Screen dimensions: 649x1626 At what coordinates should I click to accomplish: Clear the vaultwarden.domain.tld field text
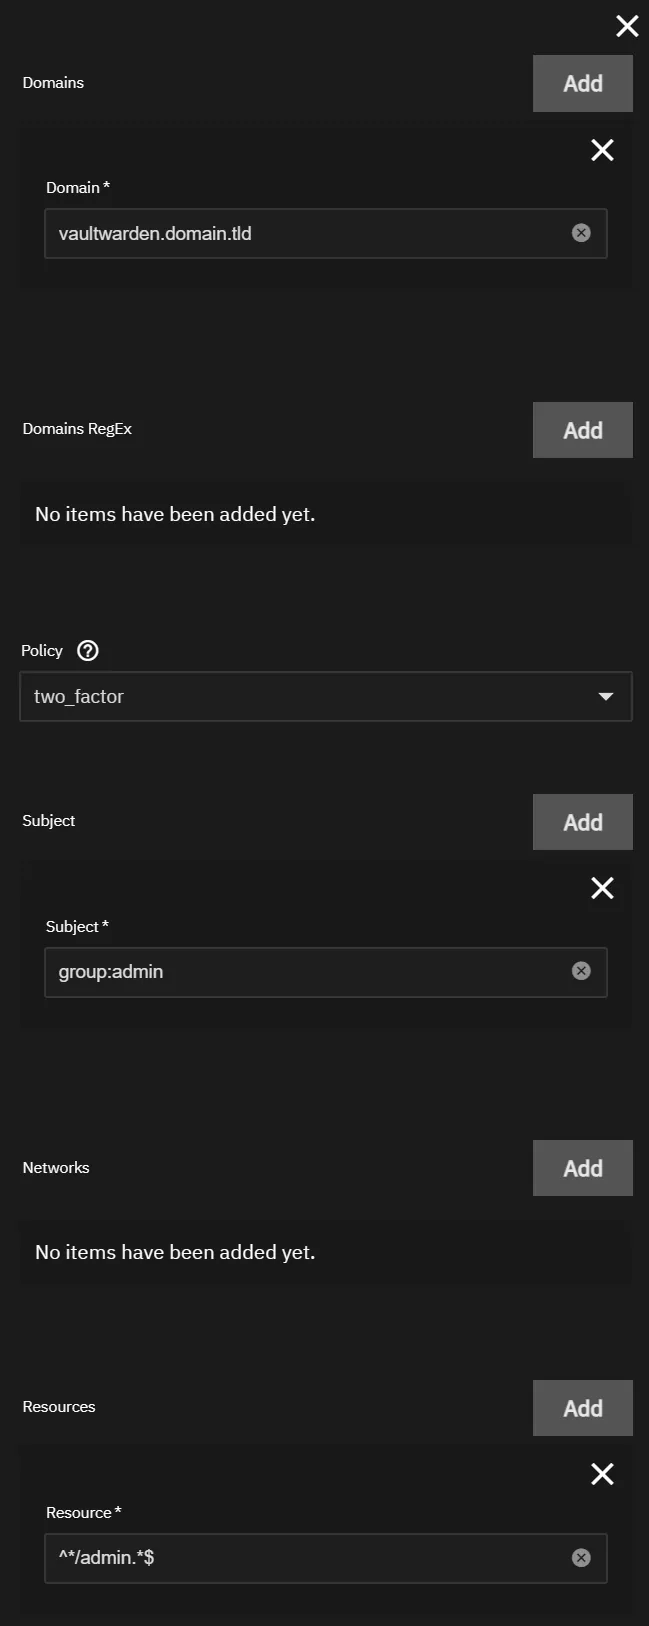click(x=581, y=233)
